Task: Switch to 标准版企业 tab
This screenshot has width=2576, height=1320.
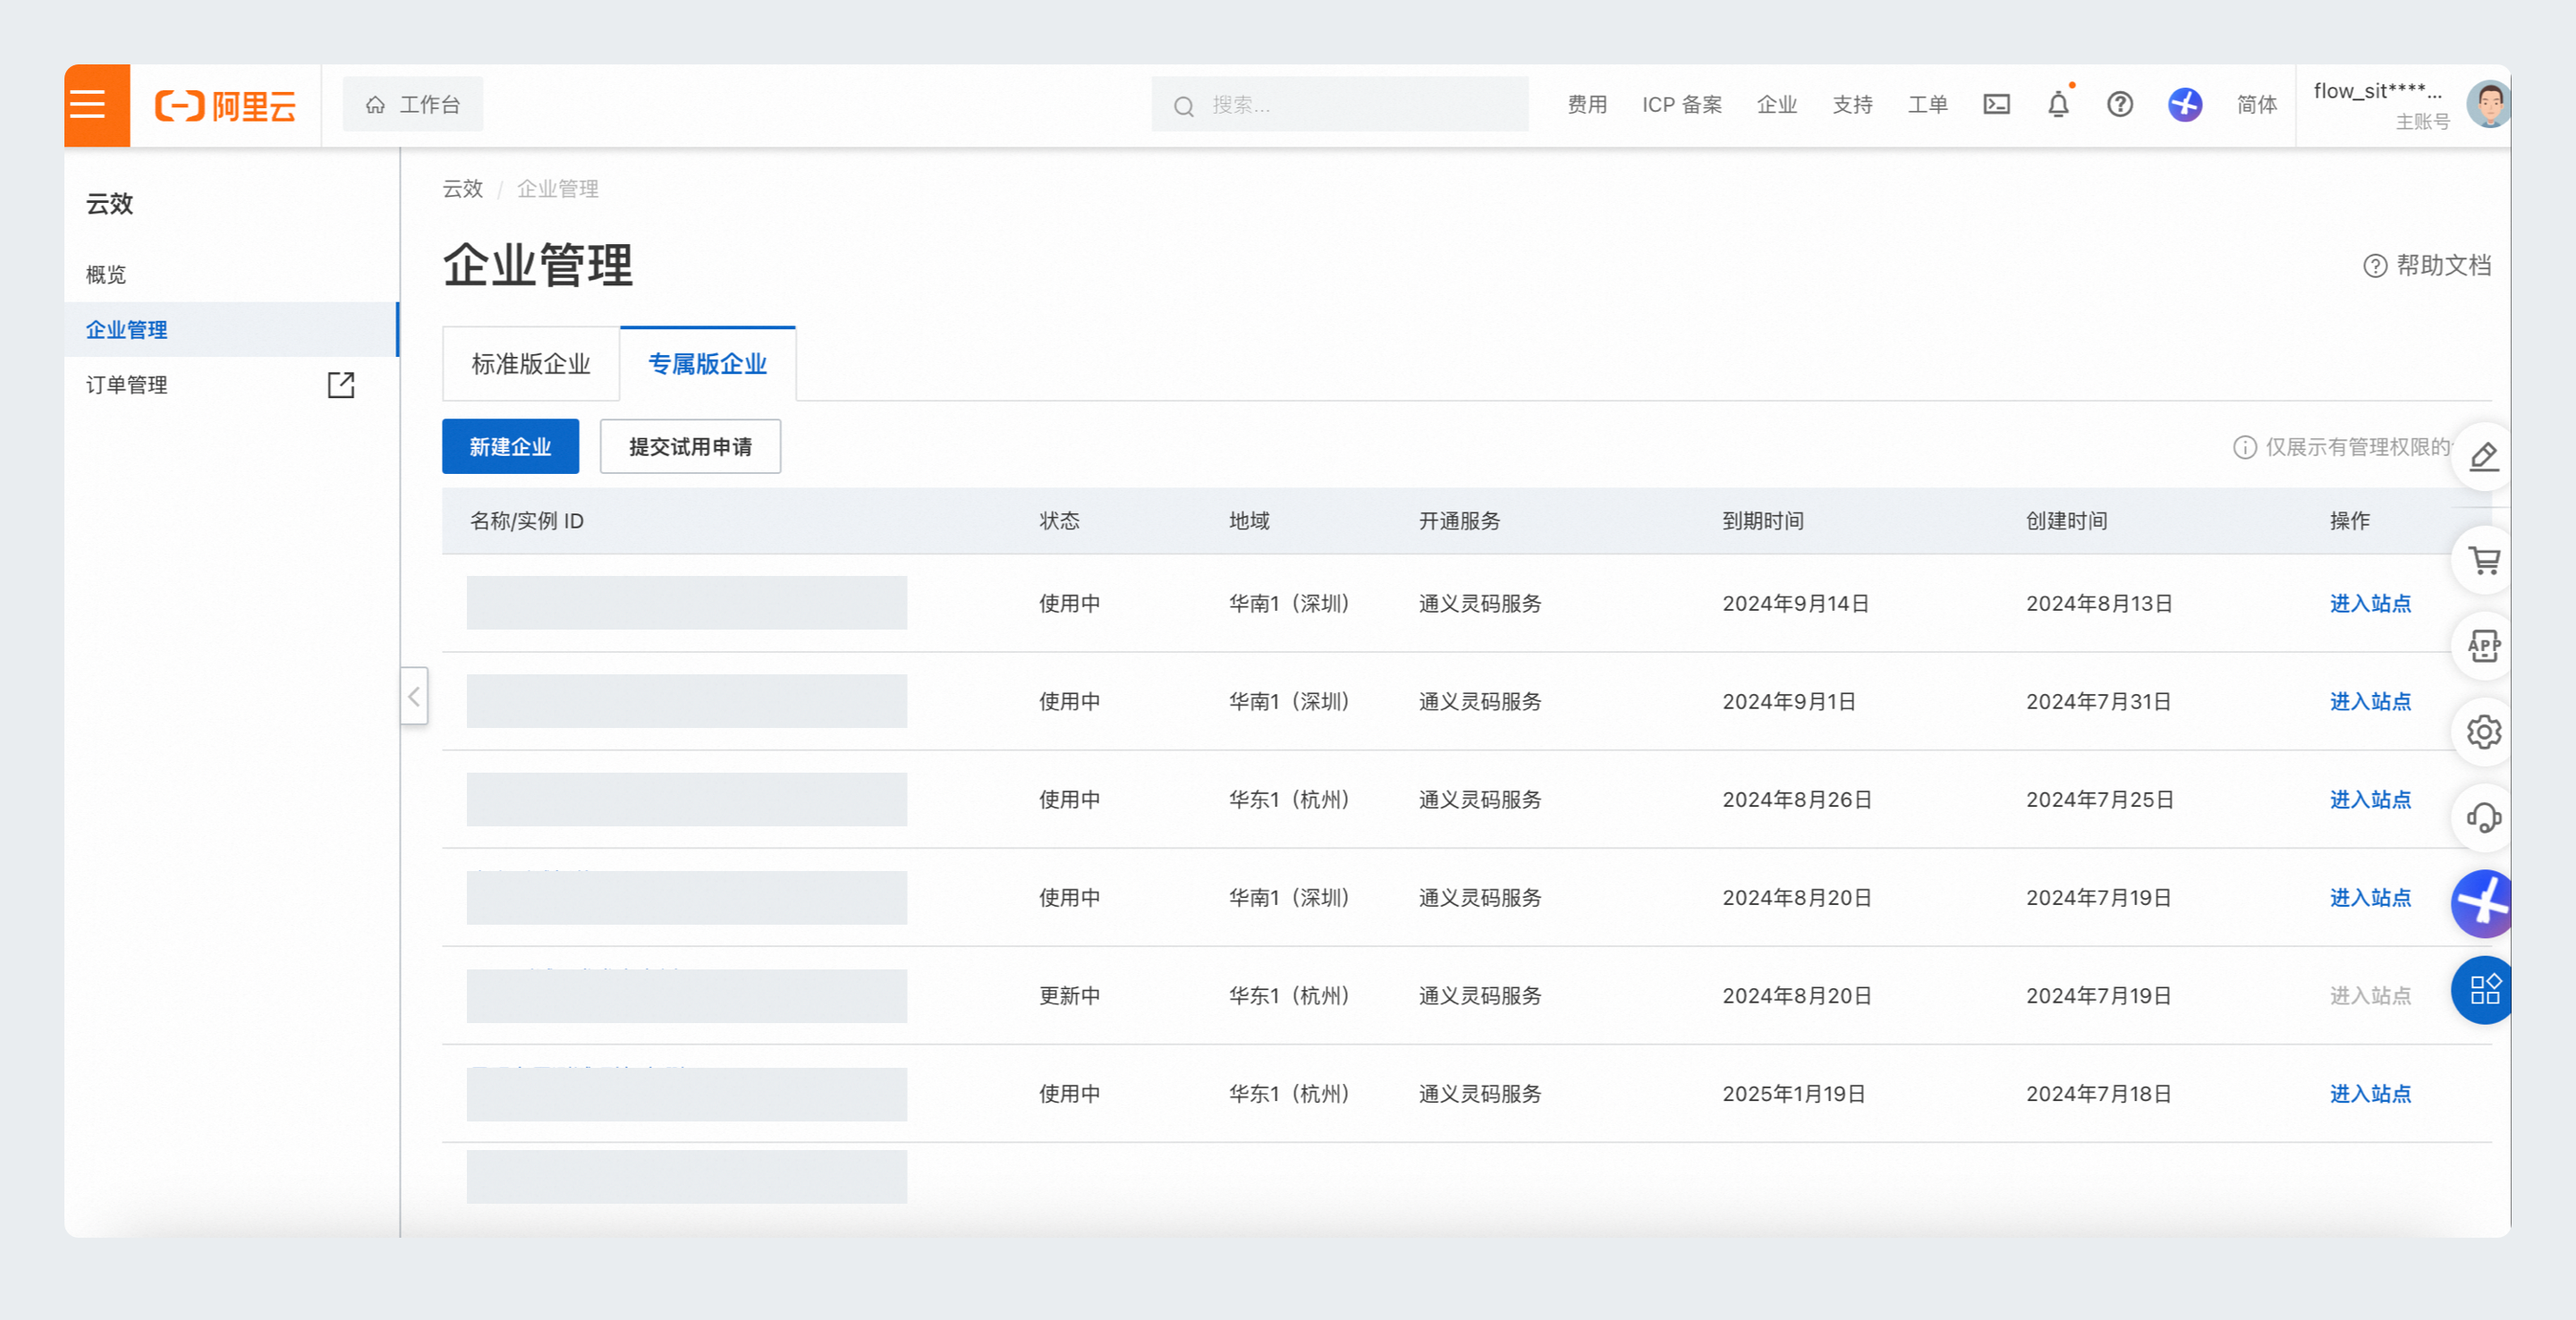Action: (x=531, y=363)
